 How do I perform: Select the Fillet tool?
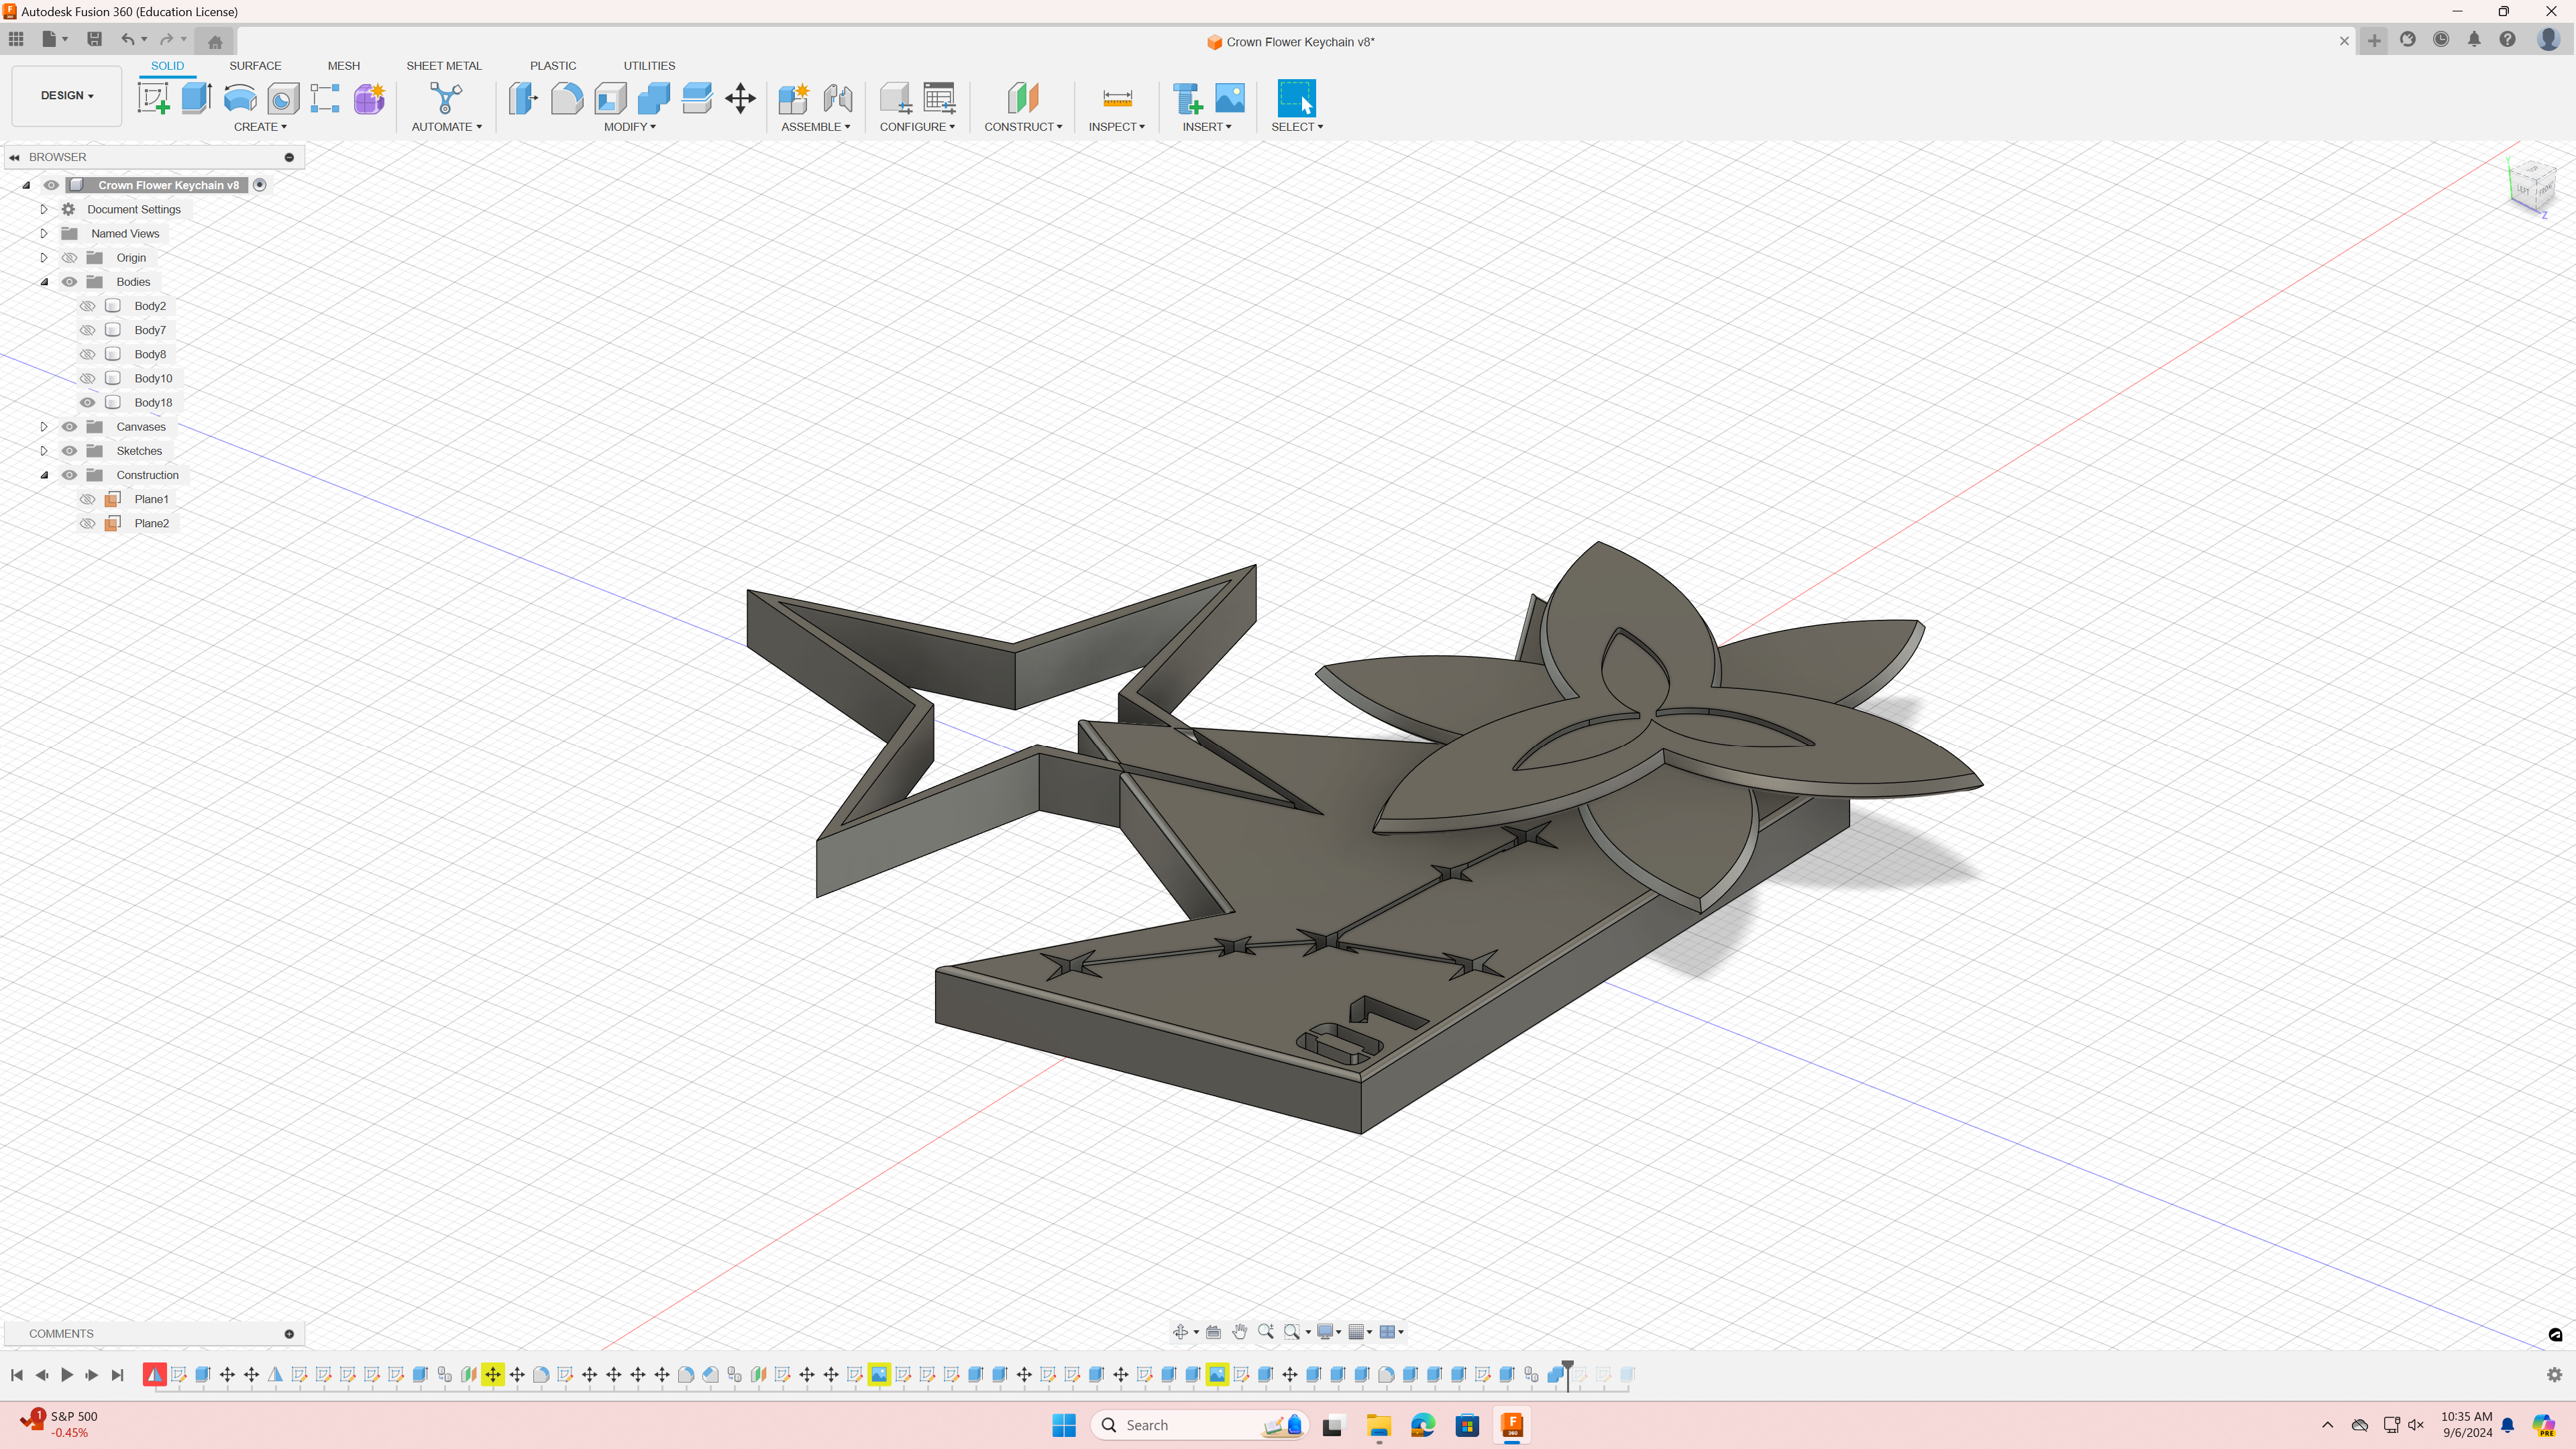coord(566,98)
